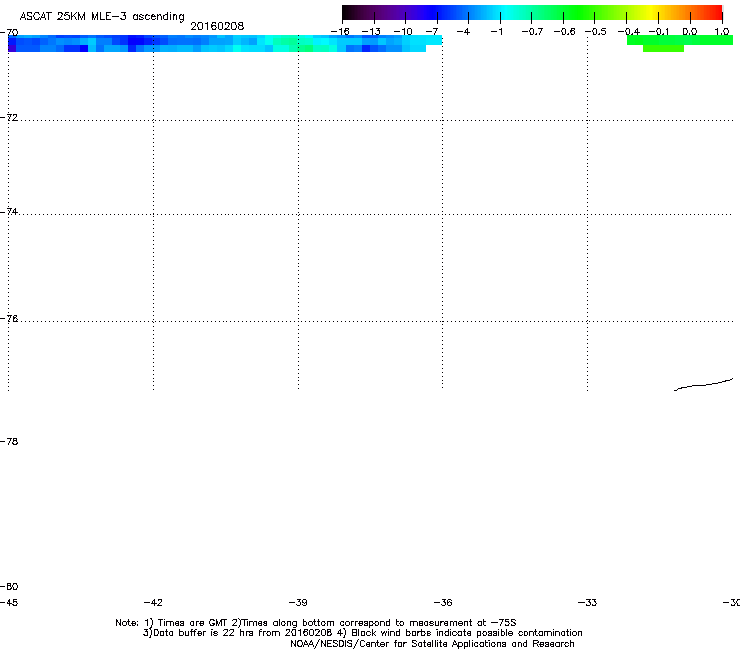
Task: Click the green data patch at top right of map
Action: tap(680, 42)
